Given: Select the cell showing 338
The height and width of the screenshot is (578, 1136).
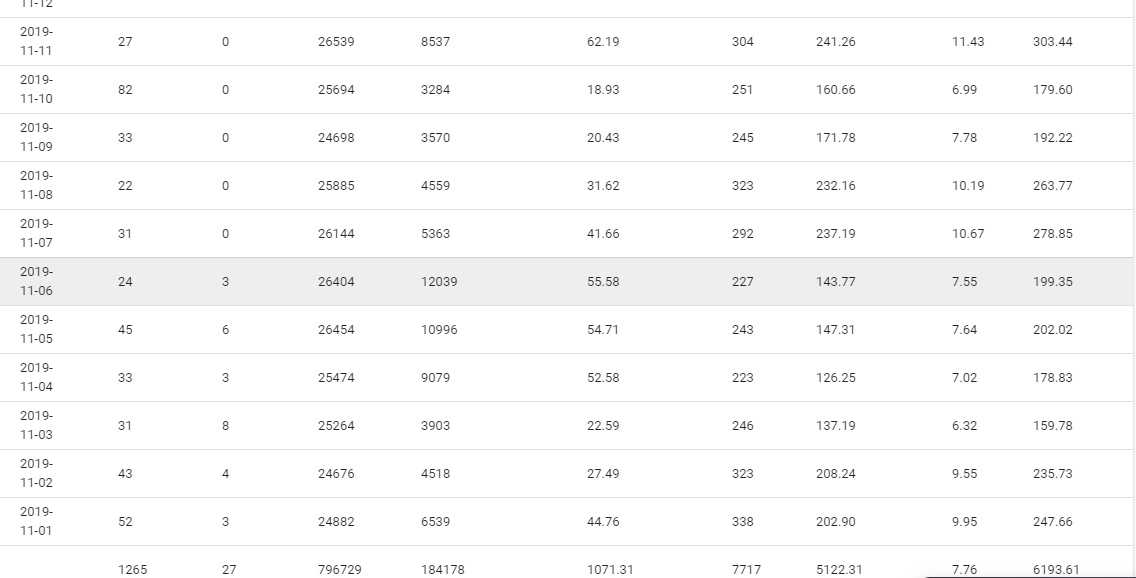Looking at the screenshot, I should (x=743, y=522).
